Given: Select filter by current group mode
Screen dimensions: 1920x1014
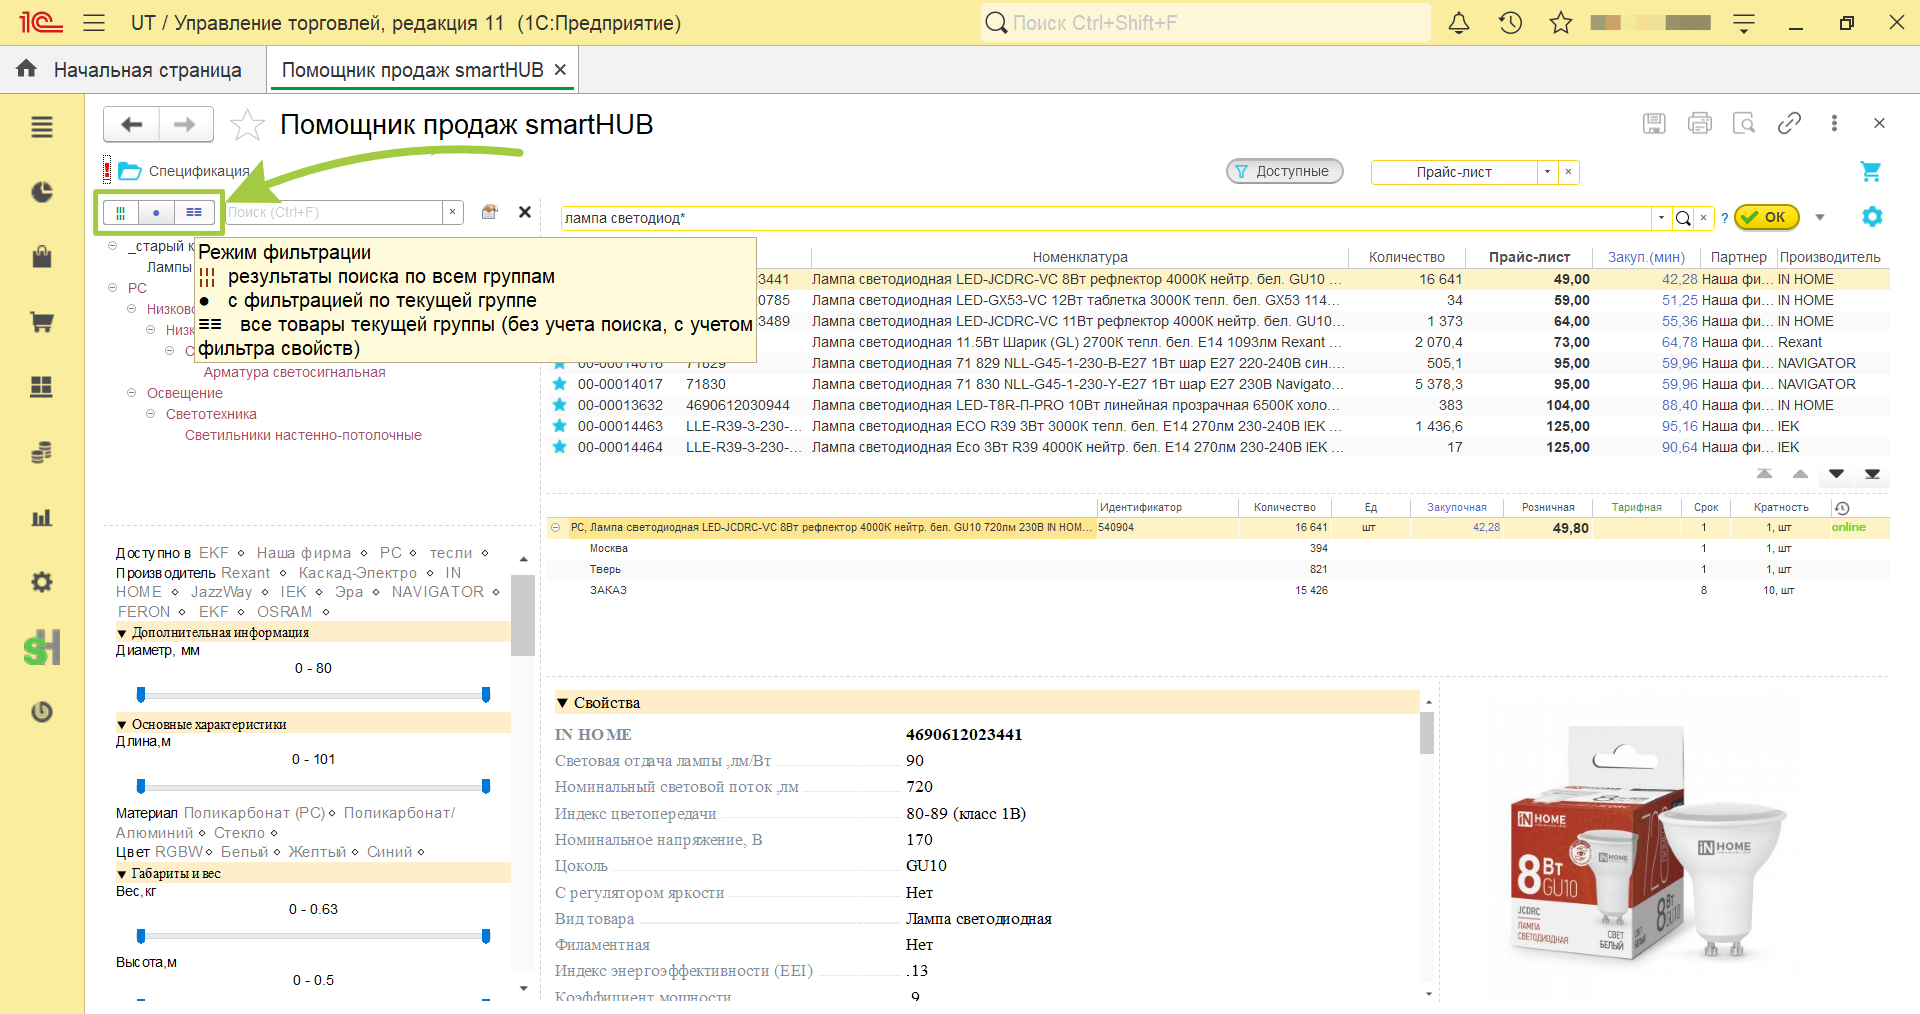Looking at the screenshot, I should tap(156, 212).
